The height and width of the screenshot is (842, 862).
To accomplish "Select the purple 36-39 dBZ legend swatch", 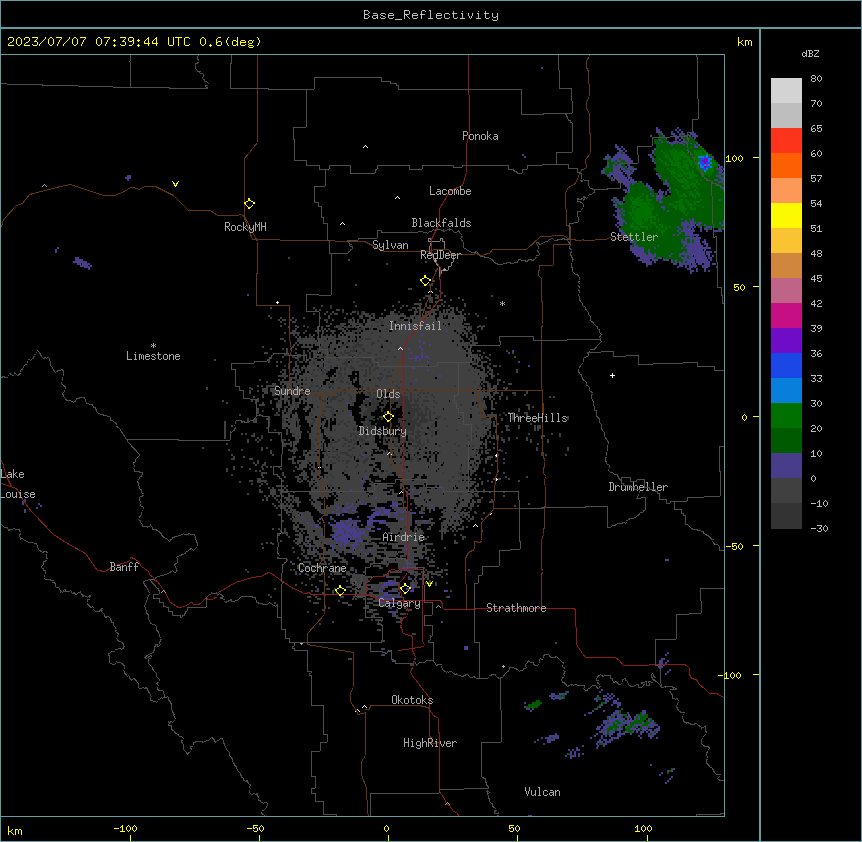I will (x=786, y=341).
